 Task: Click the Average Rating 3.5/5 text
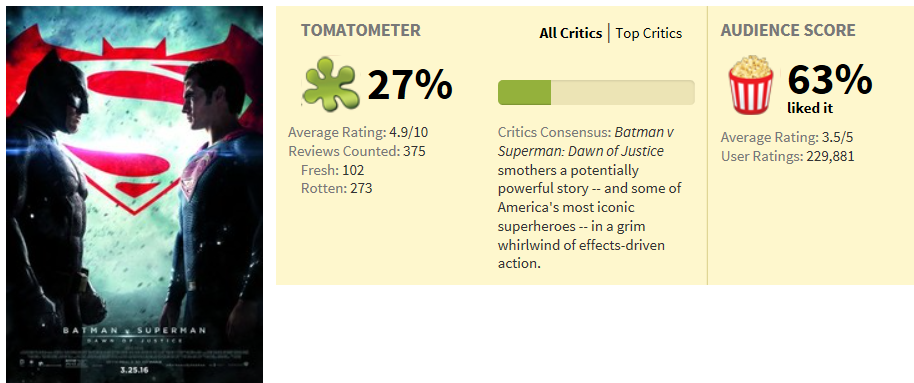(x=782, y=138)
